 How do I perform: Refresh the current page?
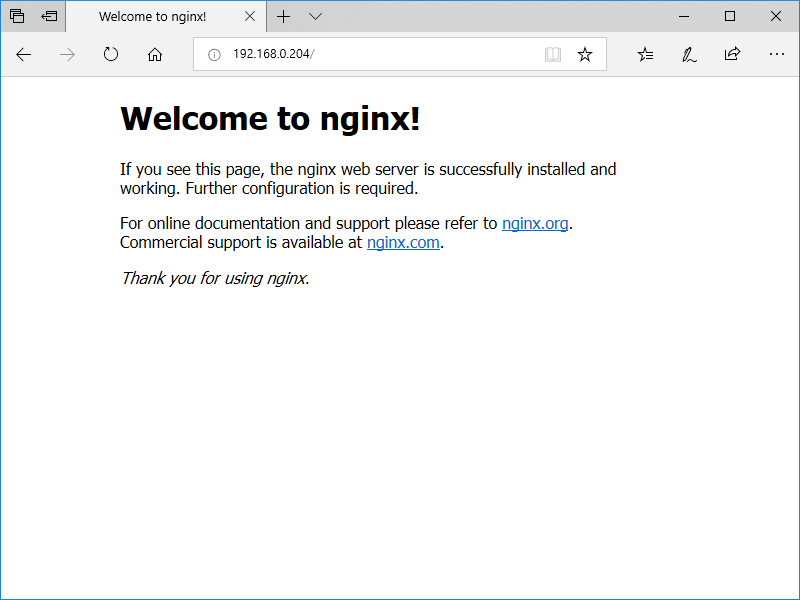[x=111, y=54]
